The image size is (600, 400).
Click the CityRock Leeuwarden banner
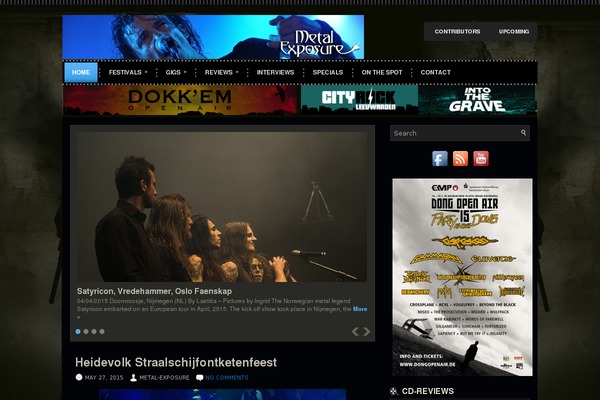click(x=359, y=100)
